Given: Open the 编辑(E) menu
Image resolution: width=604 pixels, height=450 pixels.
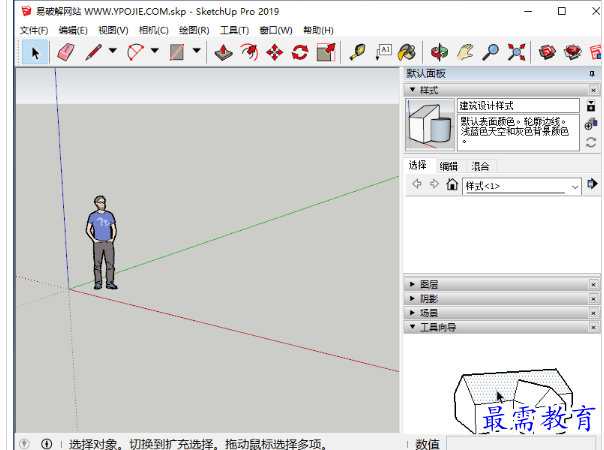Looking at the screenshot, I should 73,30.
